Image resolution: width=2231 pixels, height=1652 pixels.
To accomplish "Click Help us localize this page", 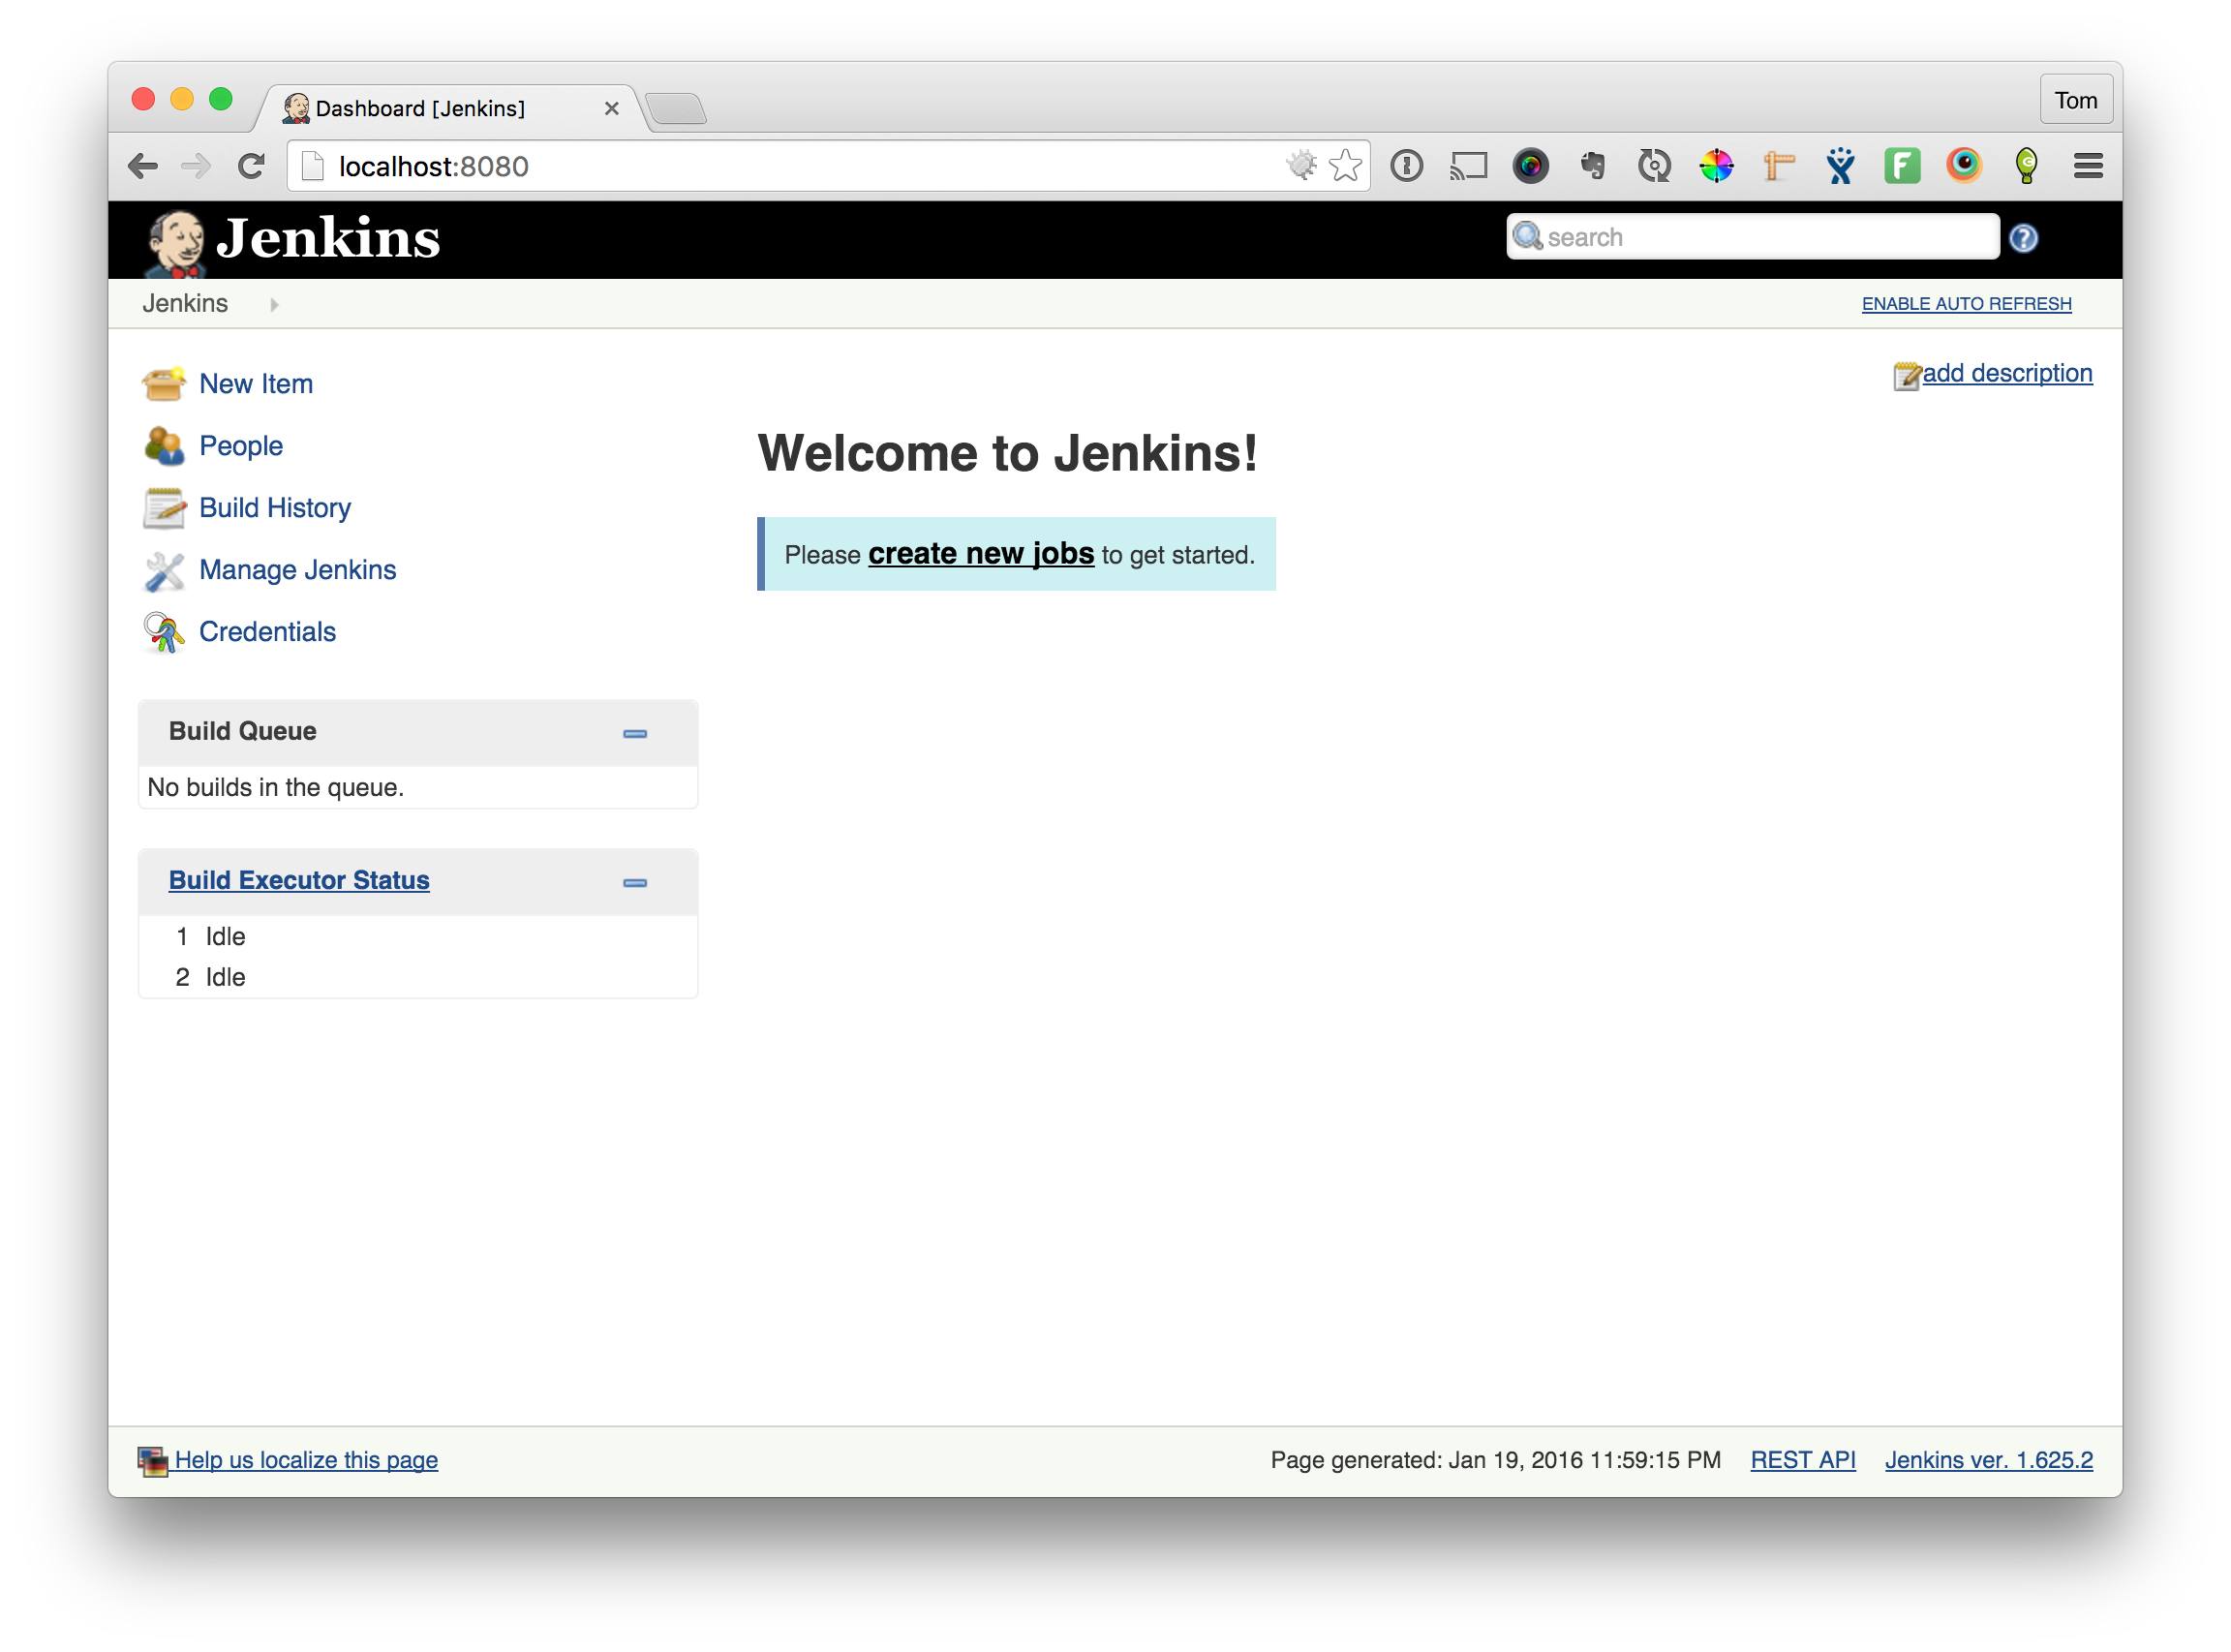I will tap(306, 1460).
